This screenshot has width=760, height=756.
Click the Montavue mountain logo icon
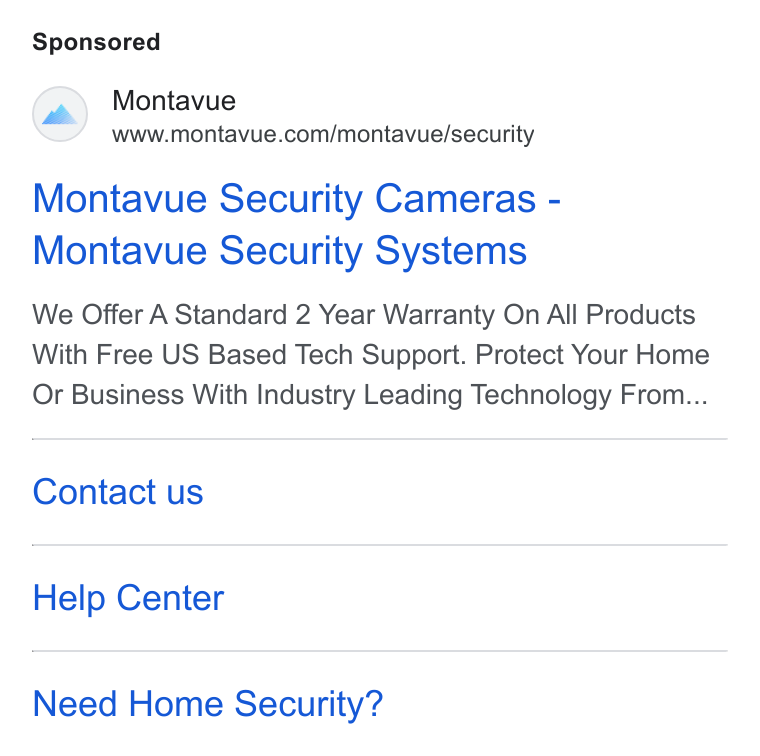[x=60, y=115]
